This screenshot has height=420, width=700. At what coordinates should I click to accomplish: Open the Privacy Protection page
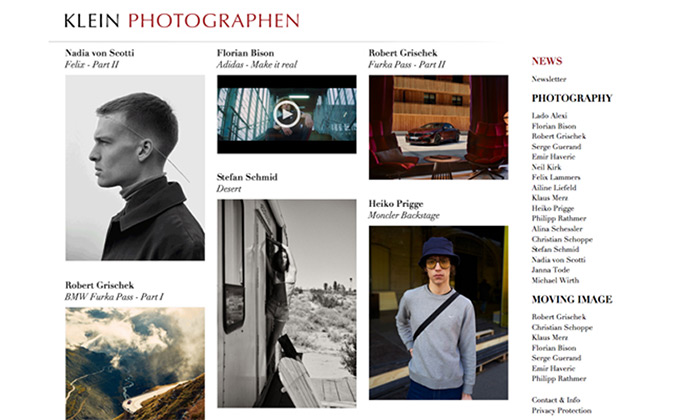coord(562,411)
